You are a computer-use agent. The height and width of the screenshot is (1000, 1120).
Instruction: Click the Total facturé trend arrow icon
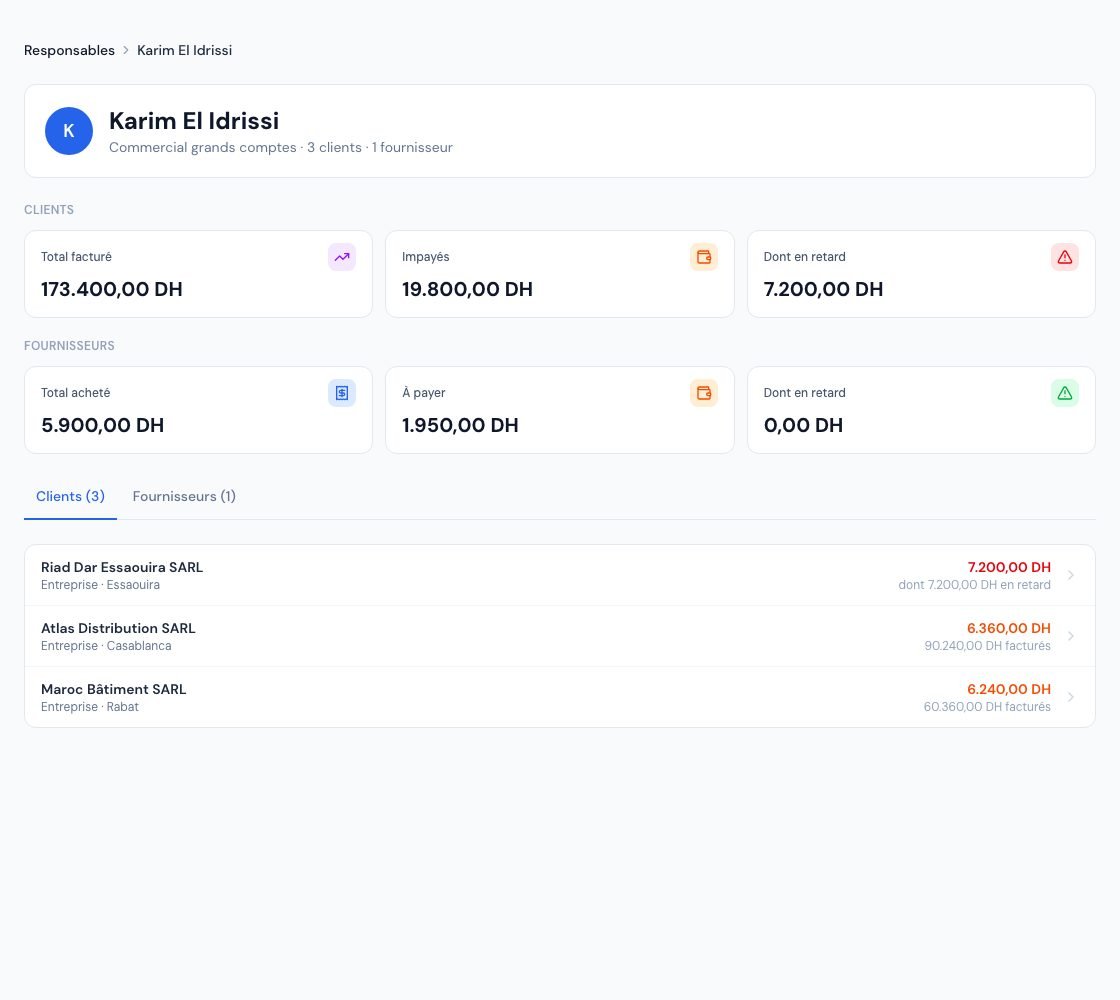[342, 257]
